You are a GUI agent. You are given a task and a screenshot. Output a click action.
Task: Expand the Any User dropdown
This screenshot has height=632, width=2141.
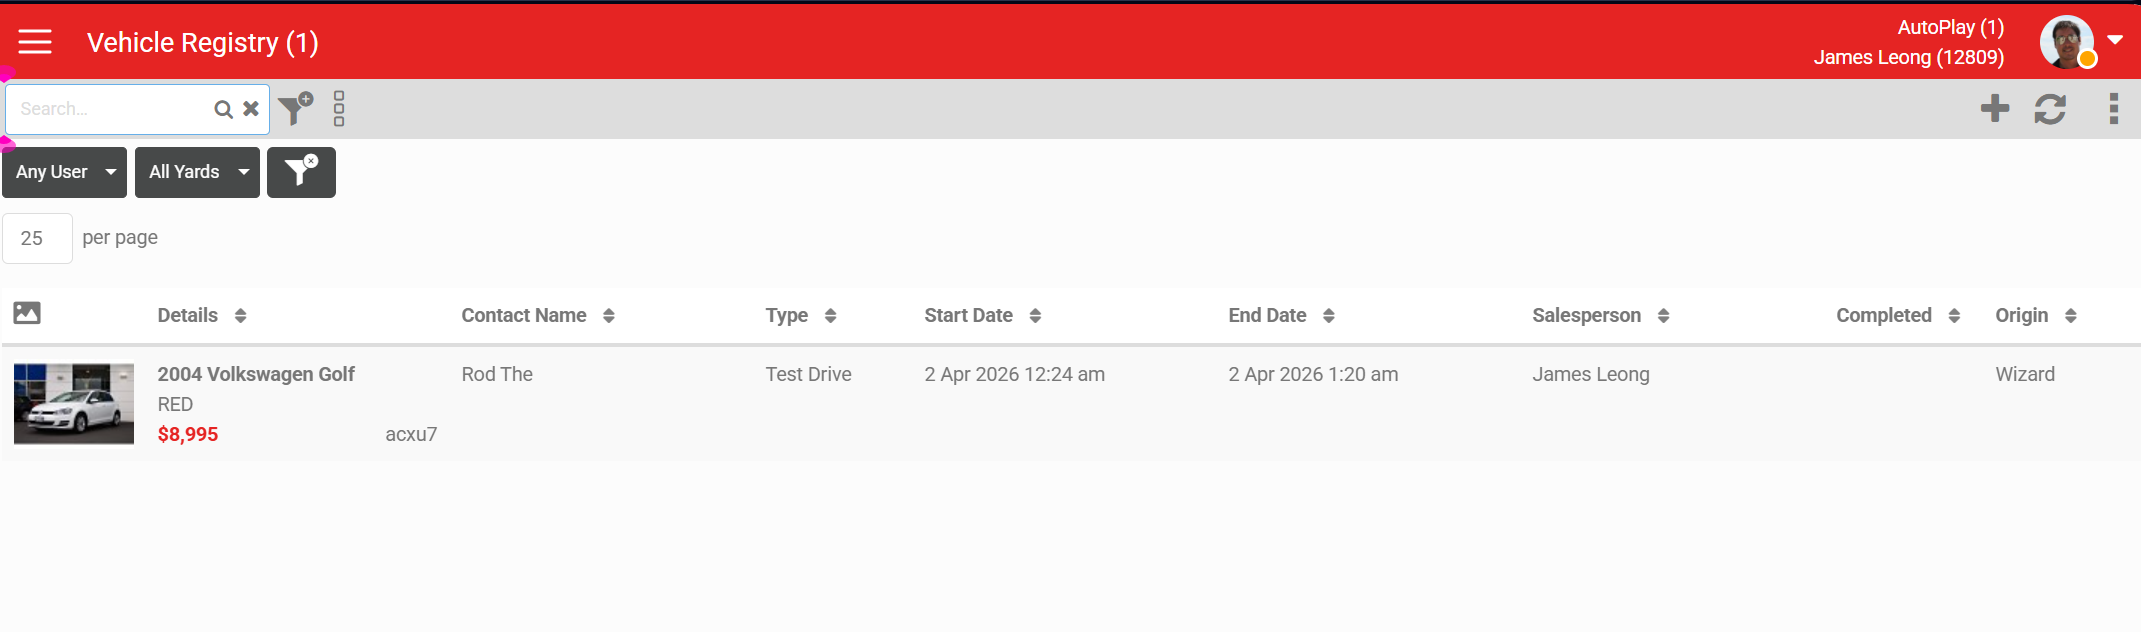[64, 172]
